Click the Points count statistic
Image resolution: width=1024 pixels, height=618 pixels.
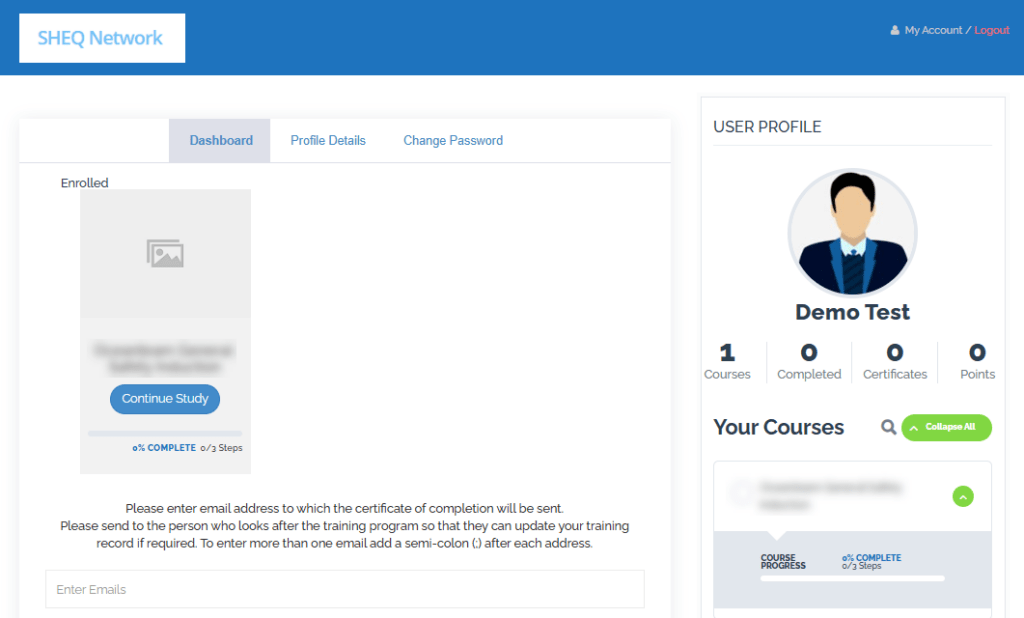click(x=977, y=361)
